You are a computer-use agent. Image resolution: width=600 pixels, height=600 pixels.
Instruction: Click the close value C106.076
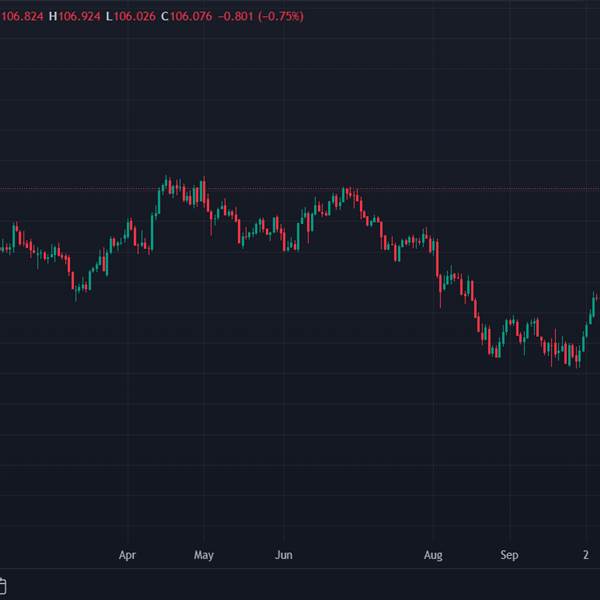pyautogui.click(x=187, y=16)
